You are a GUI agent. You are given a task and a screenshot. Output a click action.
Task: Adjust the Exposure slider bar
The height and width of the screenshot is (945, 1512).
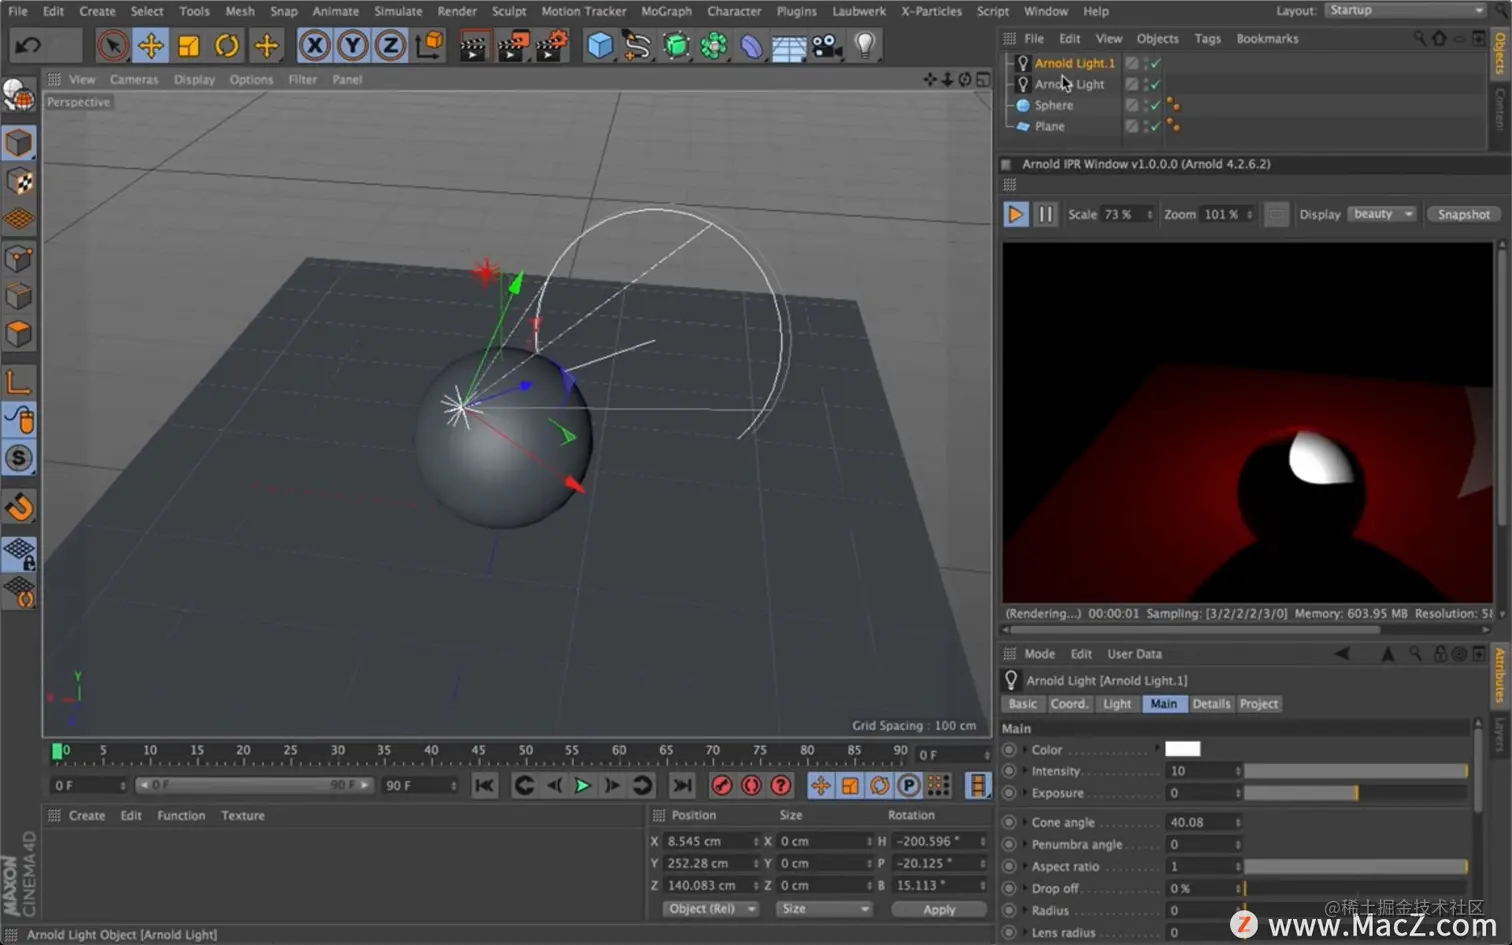coord(1355,793)
